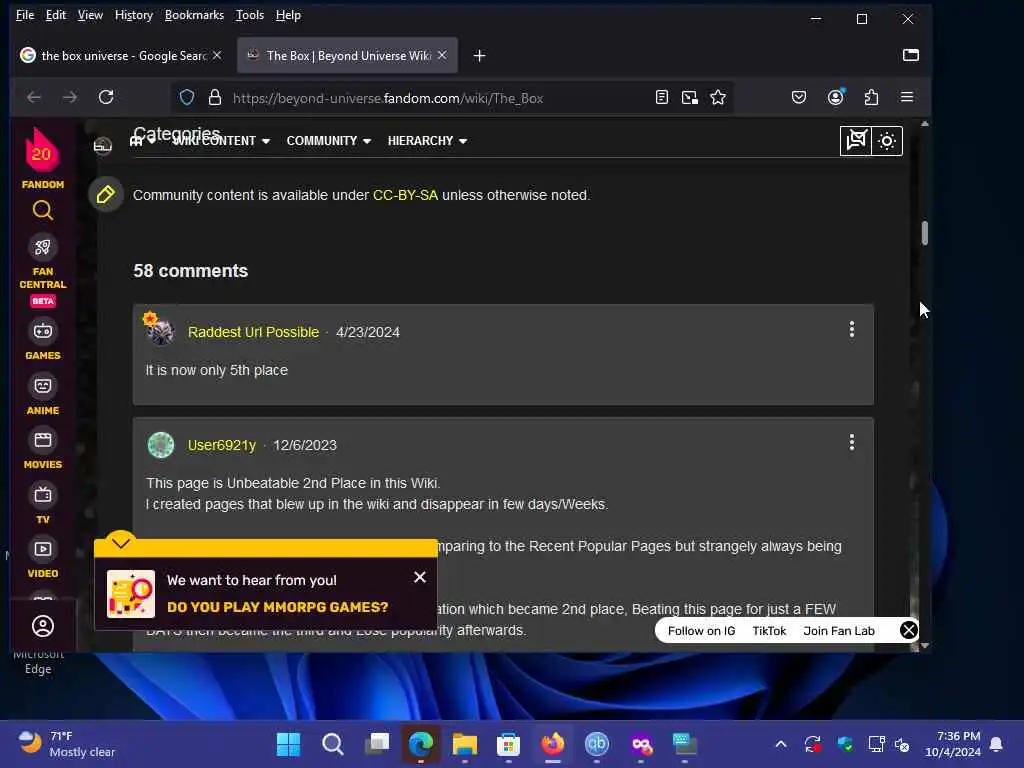This screenshot has height=768, width=1024.
Task: Toggle the light/dark theme sun icon
Action: (x=887, y=141)
